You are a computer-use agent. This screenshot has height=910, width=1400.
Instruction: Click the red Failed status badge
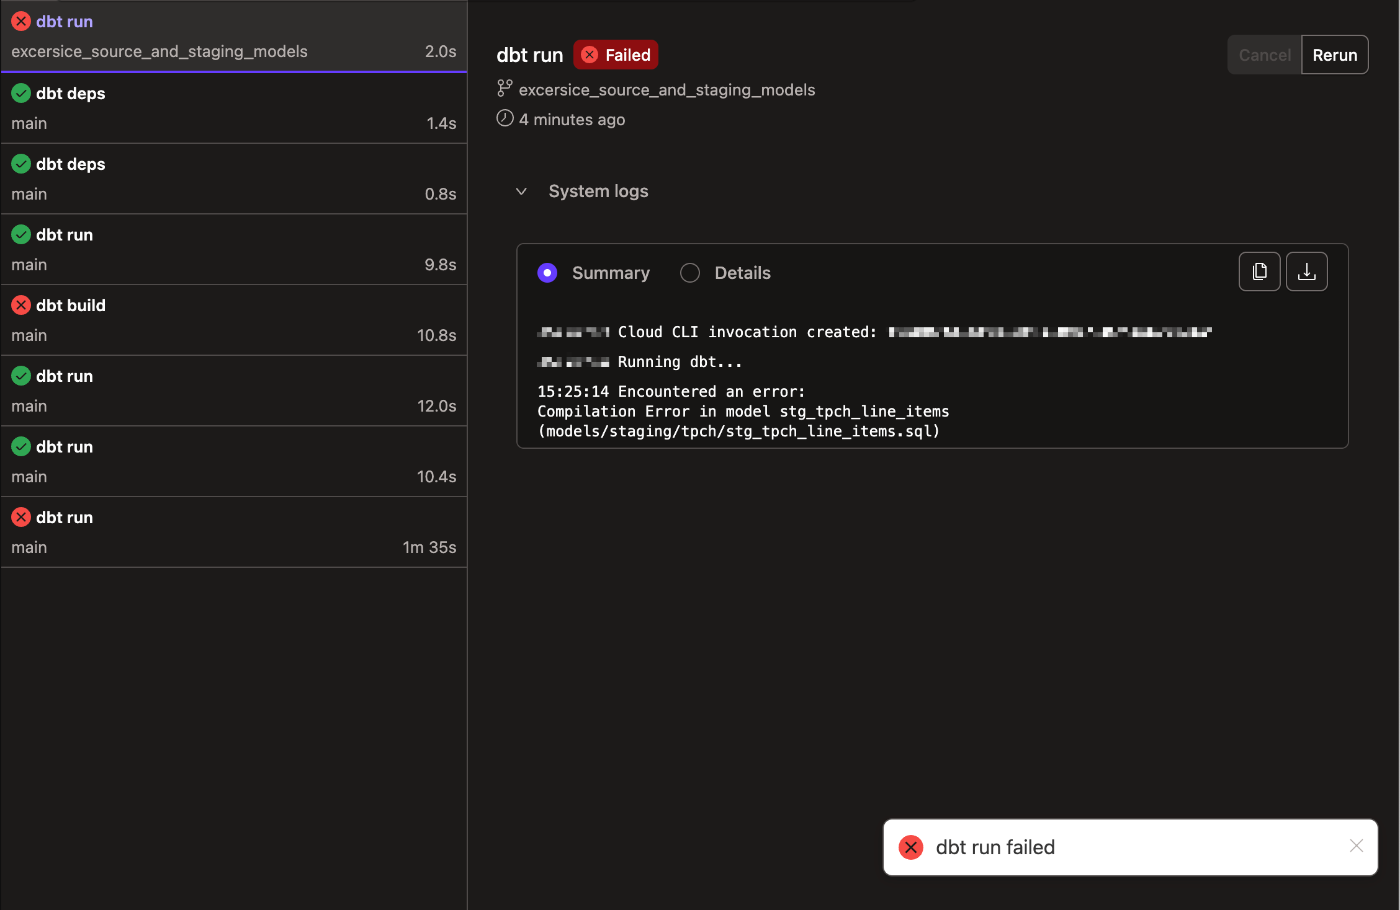616,55
